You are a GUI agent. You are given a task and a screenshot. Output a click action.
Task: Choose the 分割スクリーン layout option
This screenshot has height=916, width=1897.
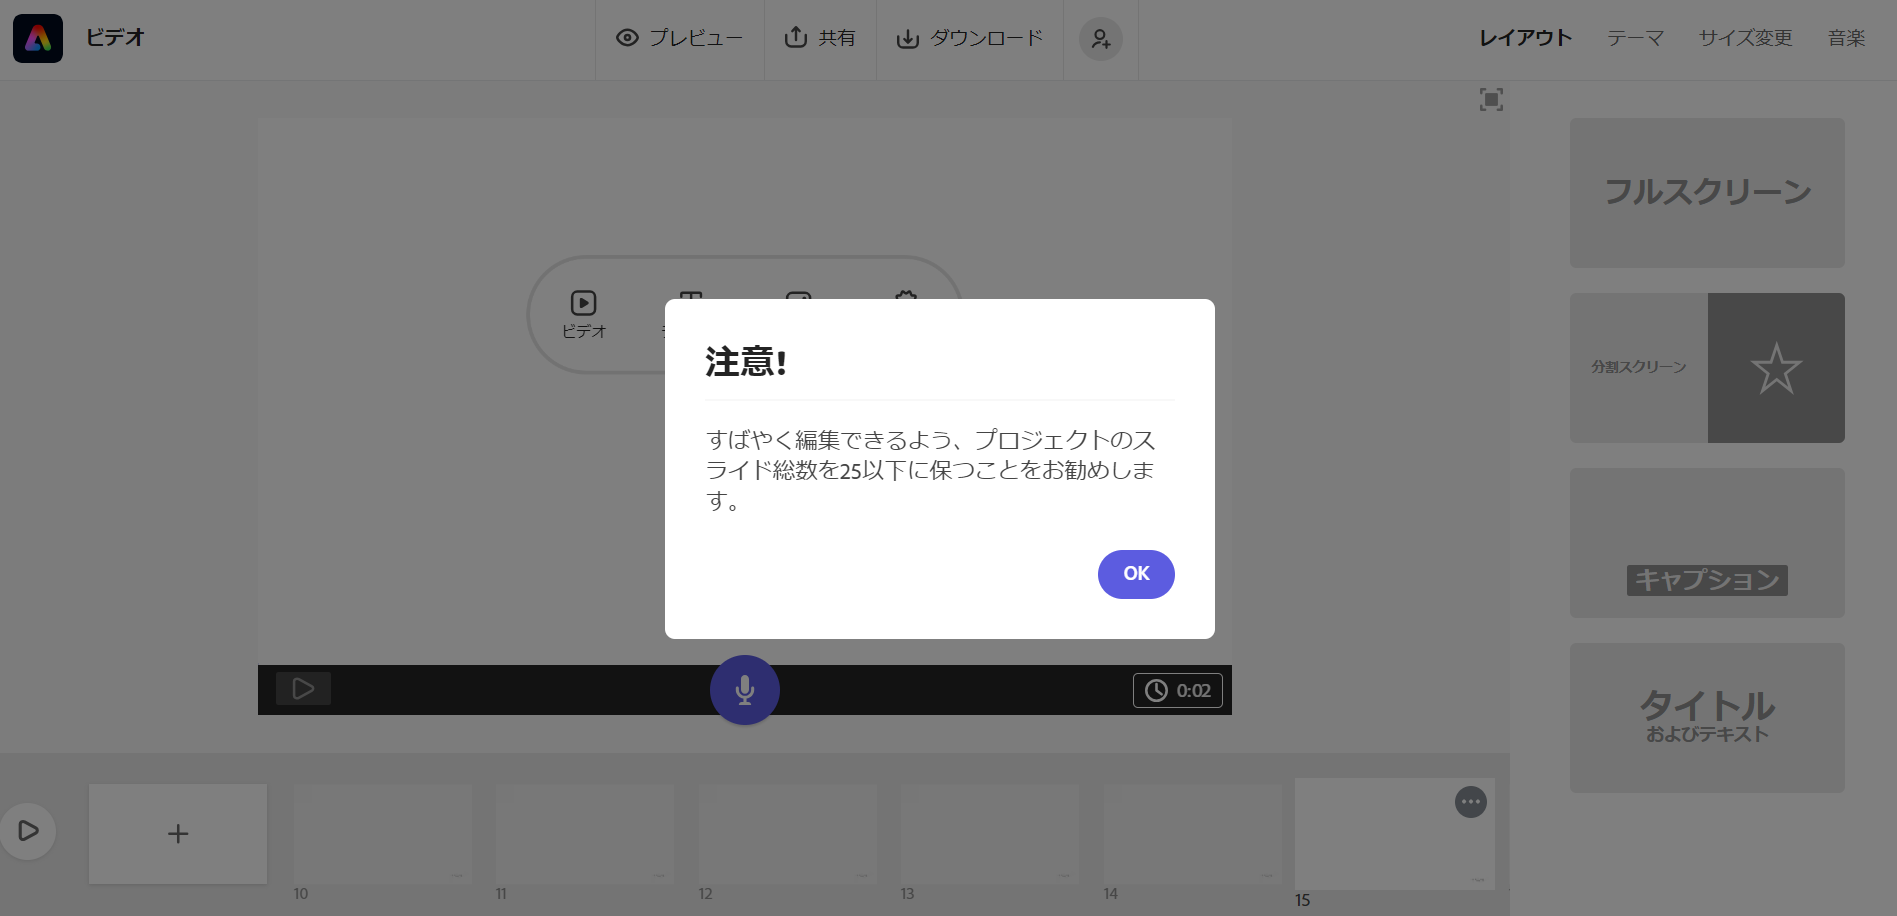1707,367
